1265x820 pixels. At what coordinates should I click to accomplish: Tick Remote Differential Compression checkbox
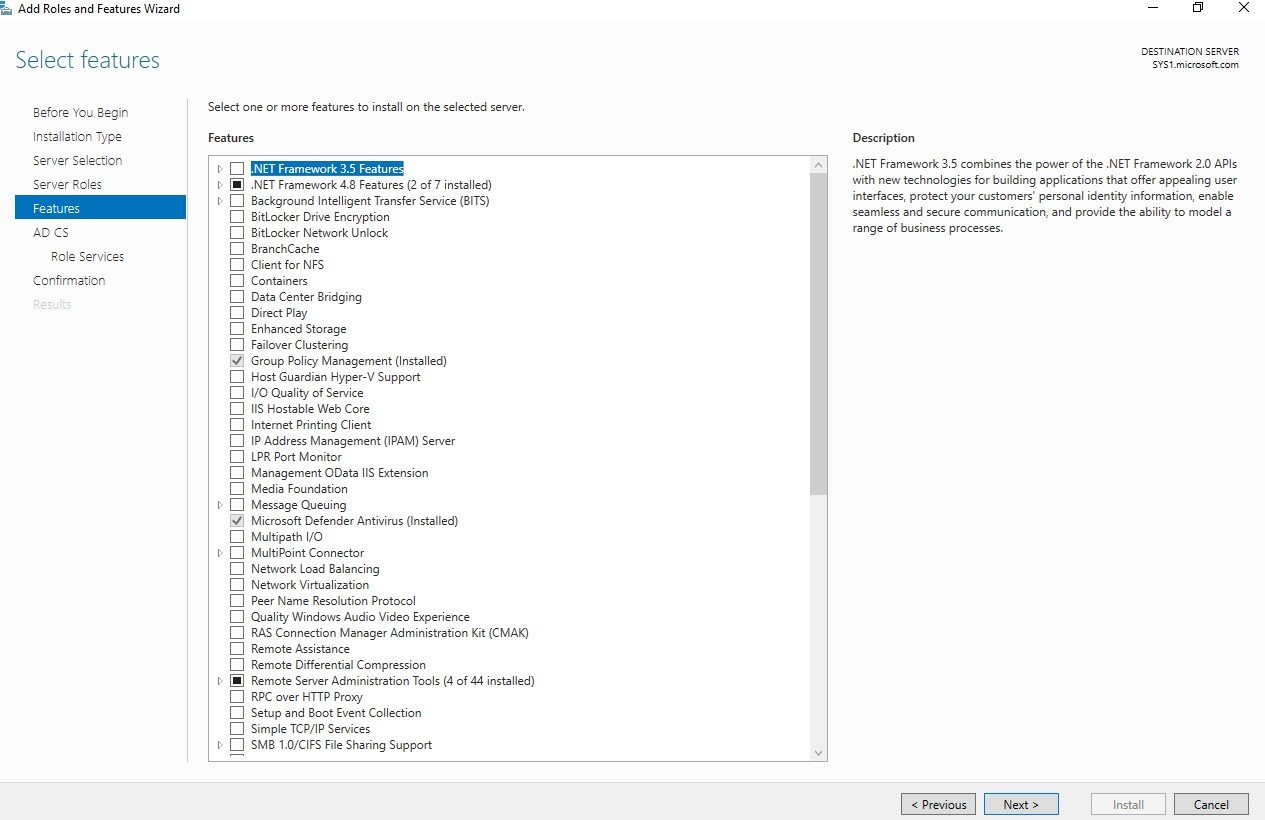pos(237,665)
